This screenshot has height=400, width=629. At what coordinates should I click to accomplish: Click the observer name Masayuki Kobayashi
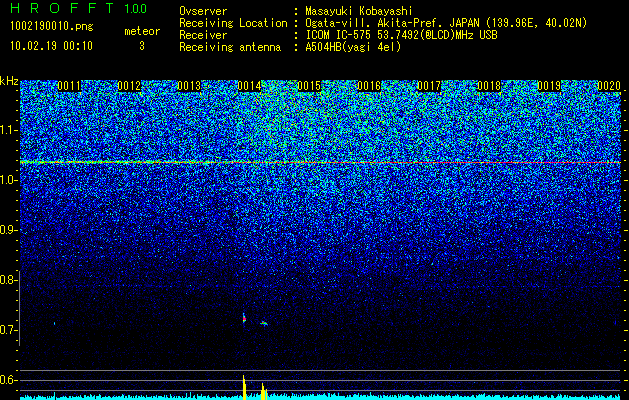(x=359, y=11)
